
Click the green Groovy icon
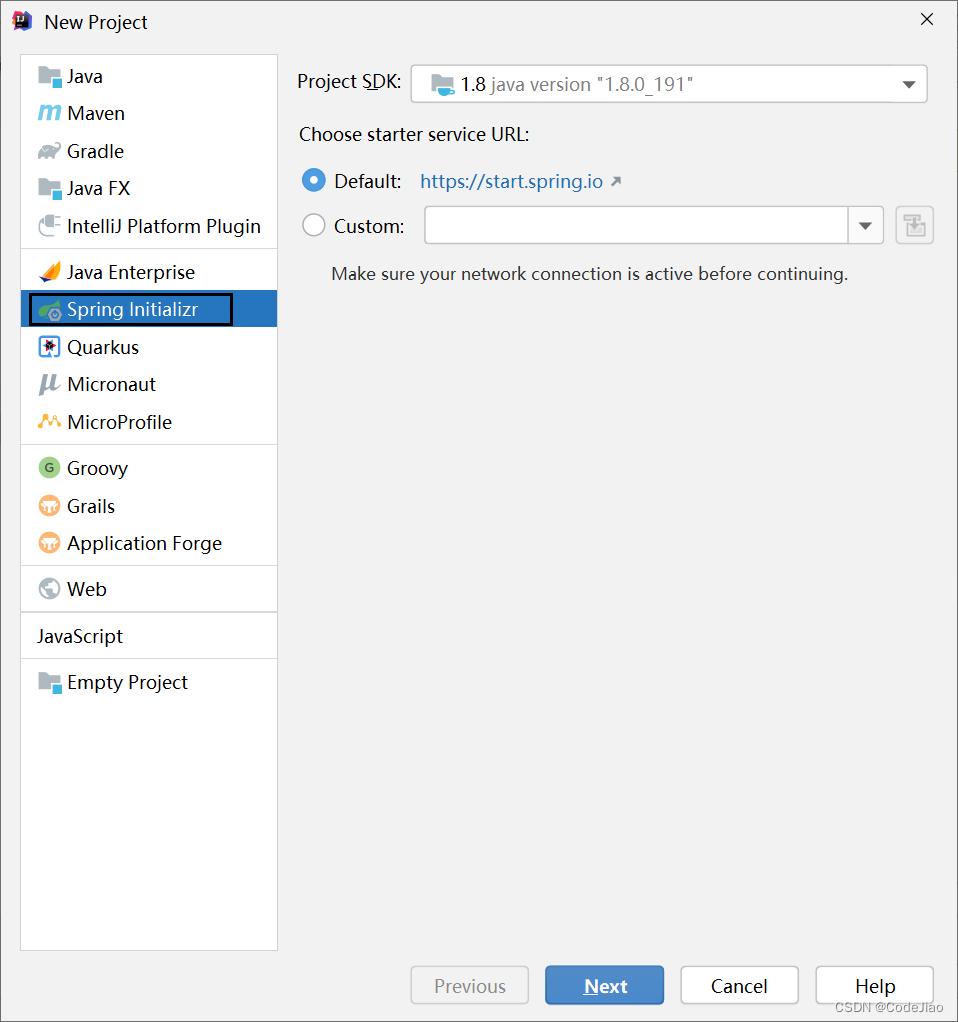[50, 467]
